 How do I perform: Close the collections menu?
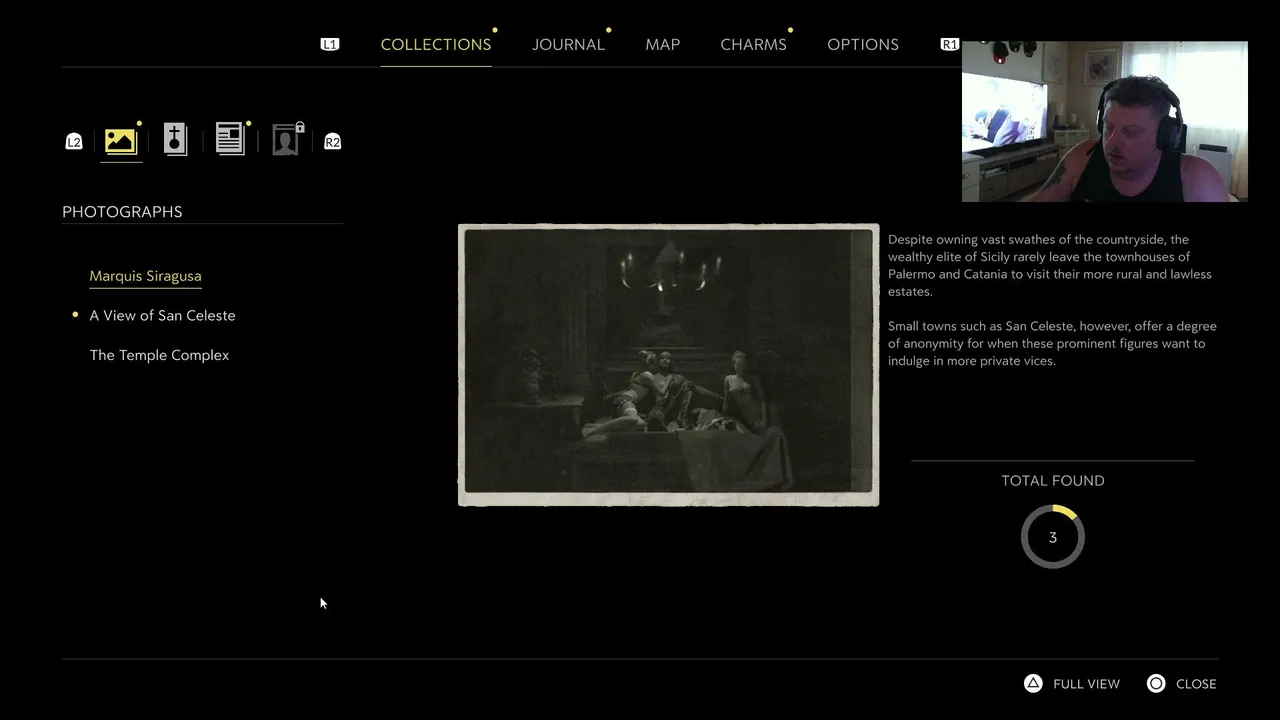click(1196, 684)
